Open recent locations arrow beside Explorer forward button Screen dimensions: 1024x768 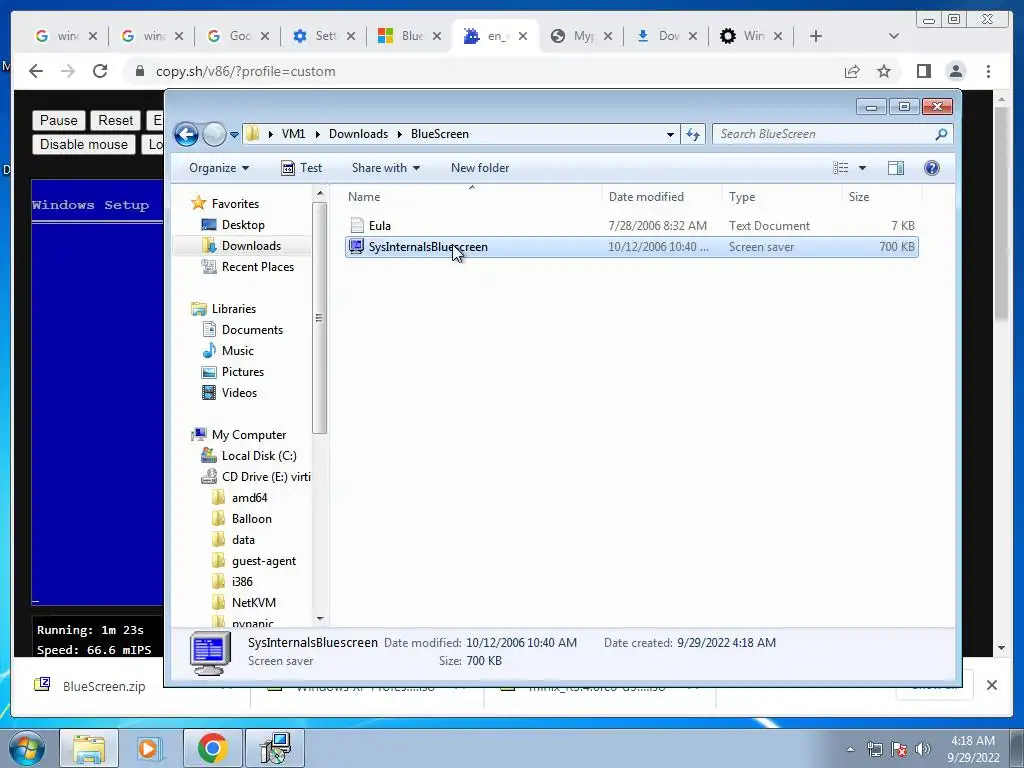[234, 135]
